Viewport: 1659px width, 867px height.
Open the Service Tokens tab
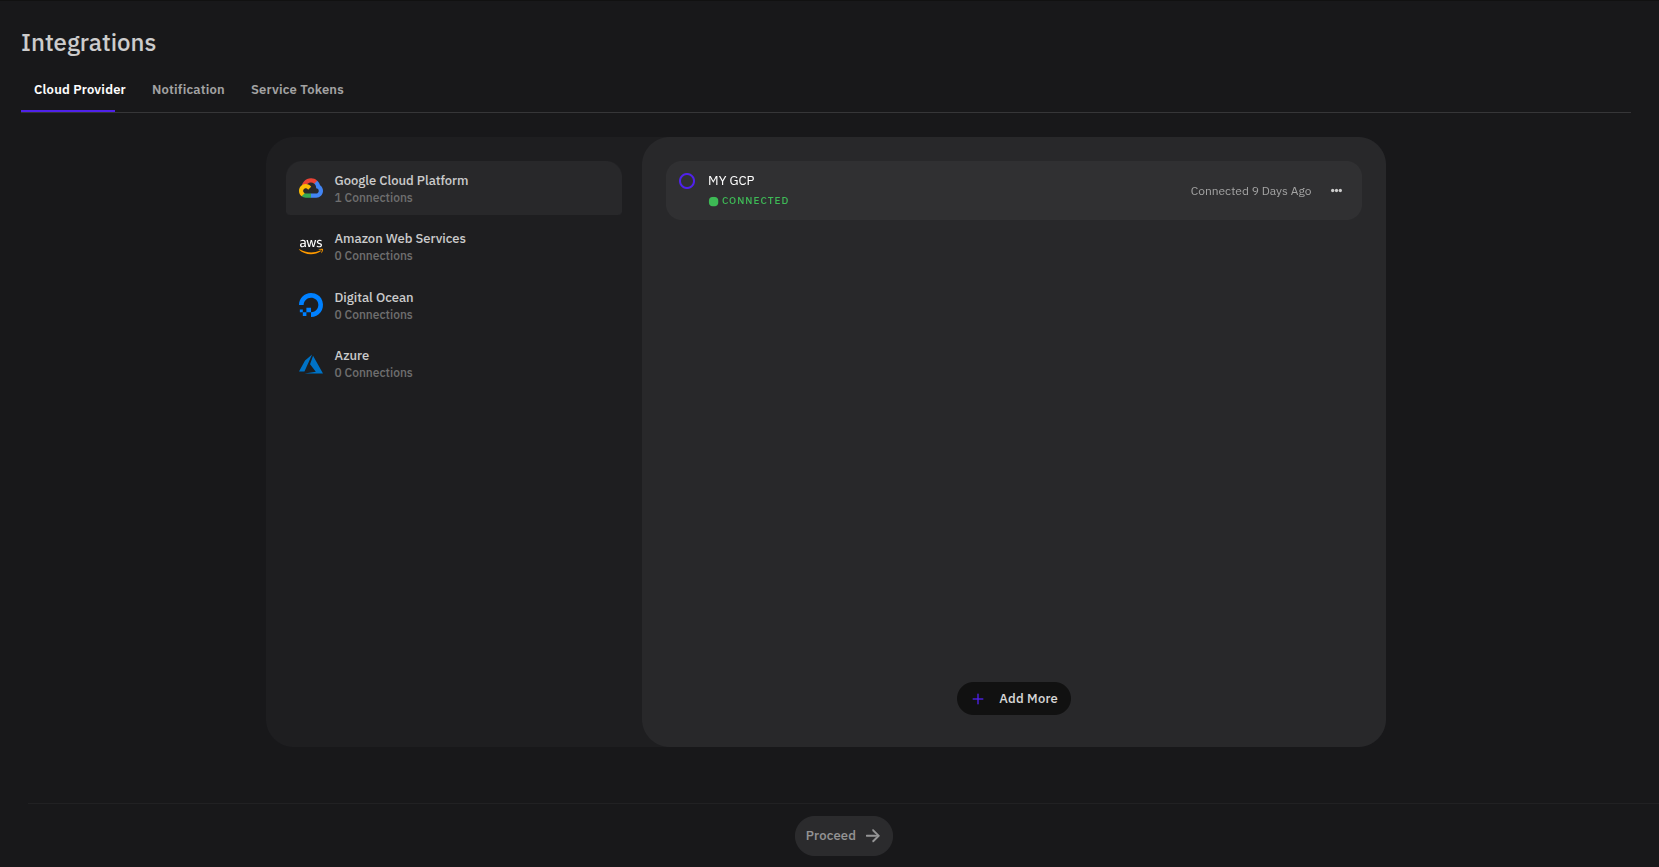pos(297,90)
